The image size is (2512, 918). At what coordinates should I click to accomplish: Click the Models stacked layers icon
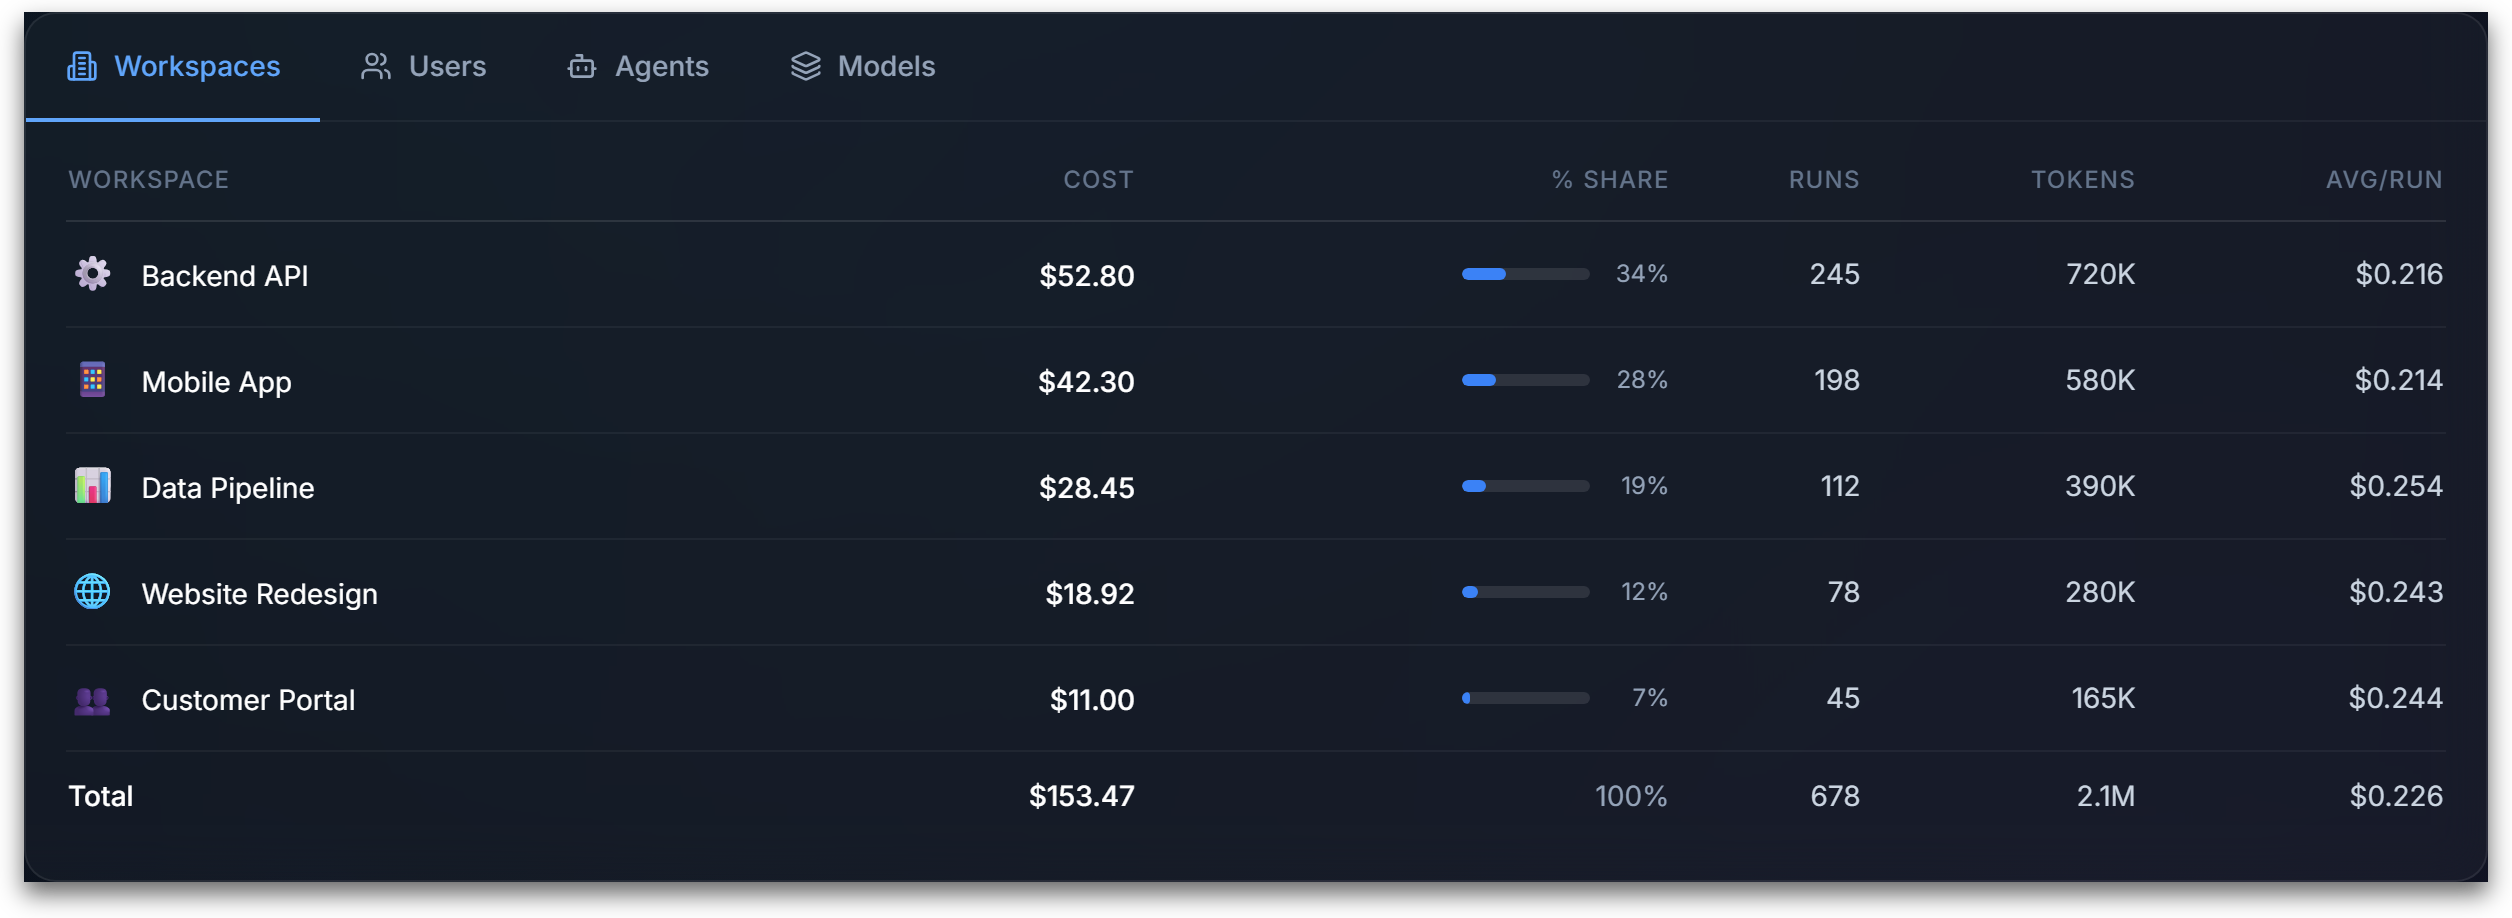pyautogui.click(x=806, y=66)
